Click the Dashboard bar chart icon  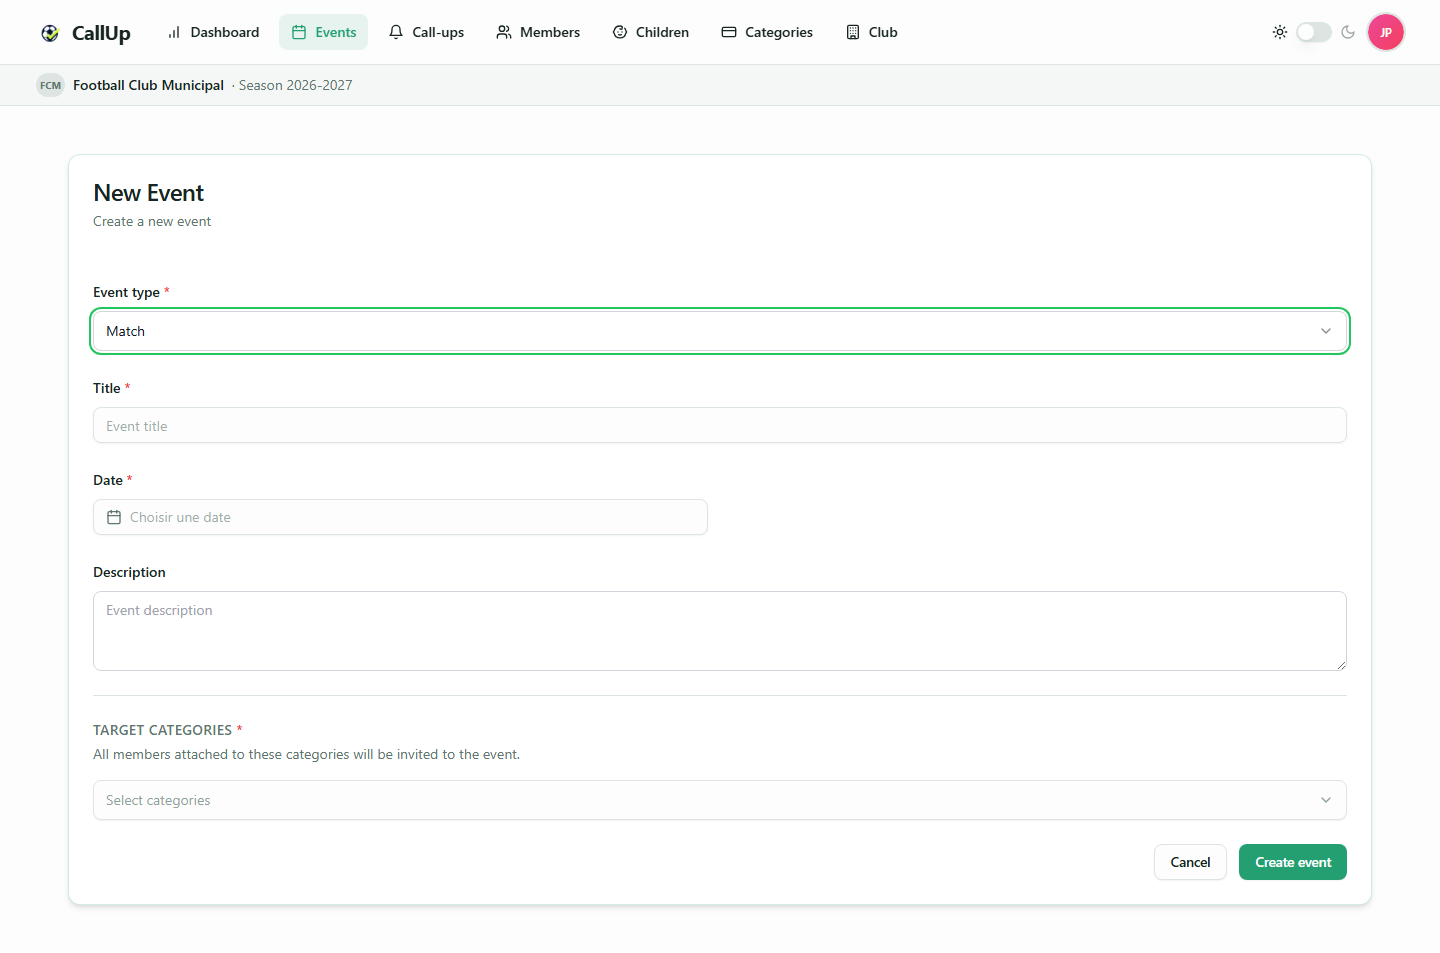click(174, 32)
